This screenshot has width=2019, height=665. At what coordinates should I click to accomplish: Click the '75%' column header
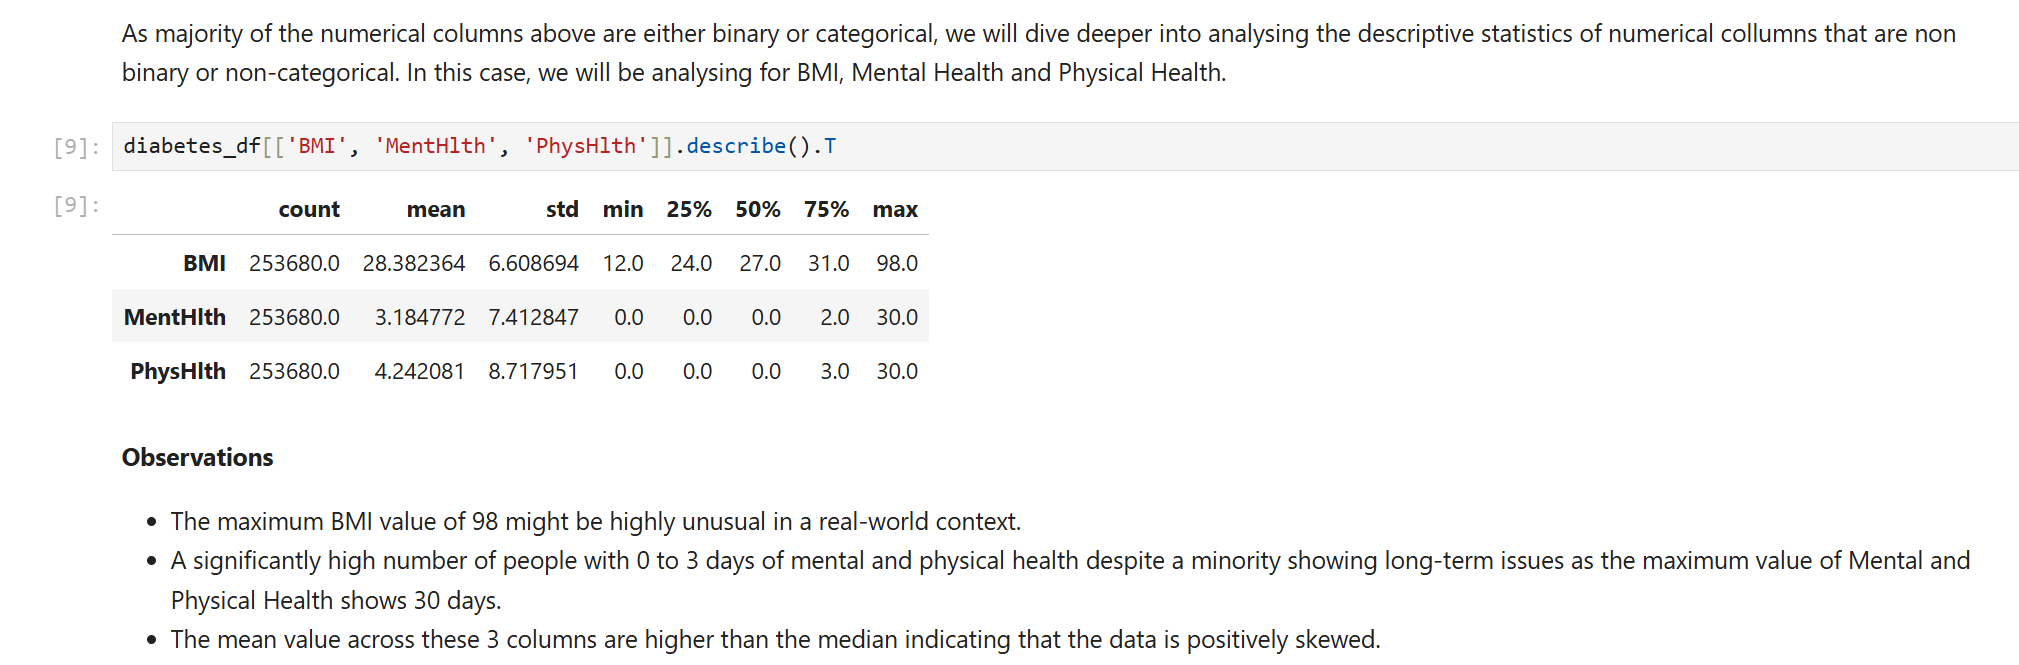pyautogui.click(x=826, y=209)
